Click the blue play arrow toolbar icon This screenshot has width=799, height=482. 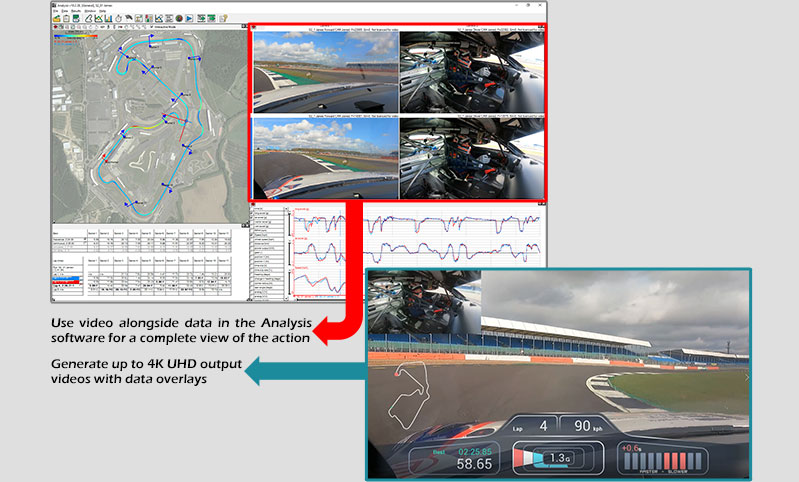pos(188,17)
